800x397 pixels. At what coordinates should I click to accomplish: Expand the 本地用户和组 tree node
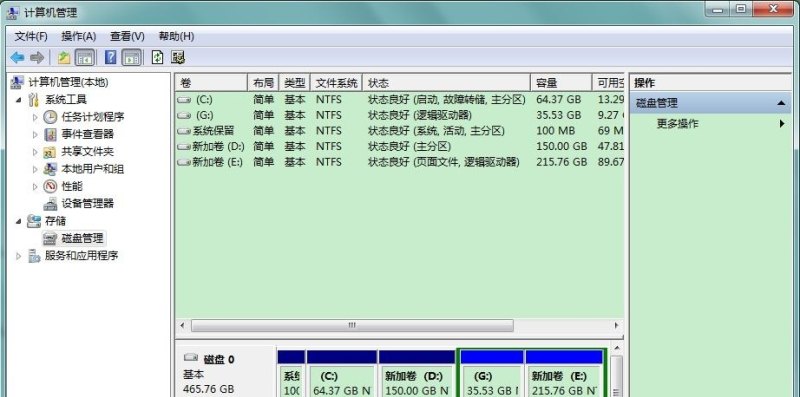tap(35, 169)
